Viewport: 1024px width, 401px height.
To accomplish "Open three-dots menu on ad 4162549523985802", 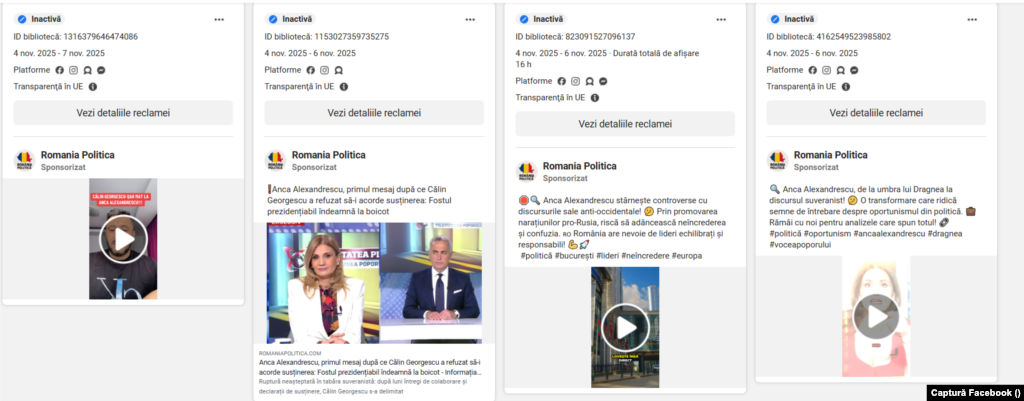I will [x=972, y=20].
